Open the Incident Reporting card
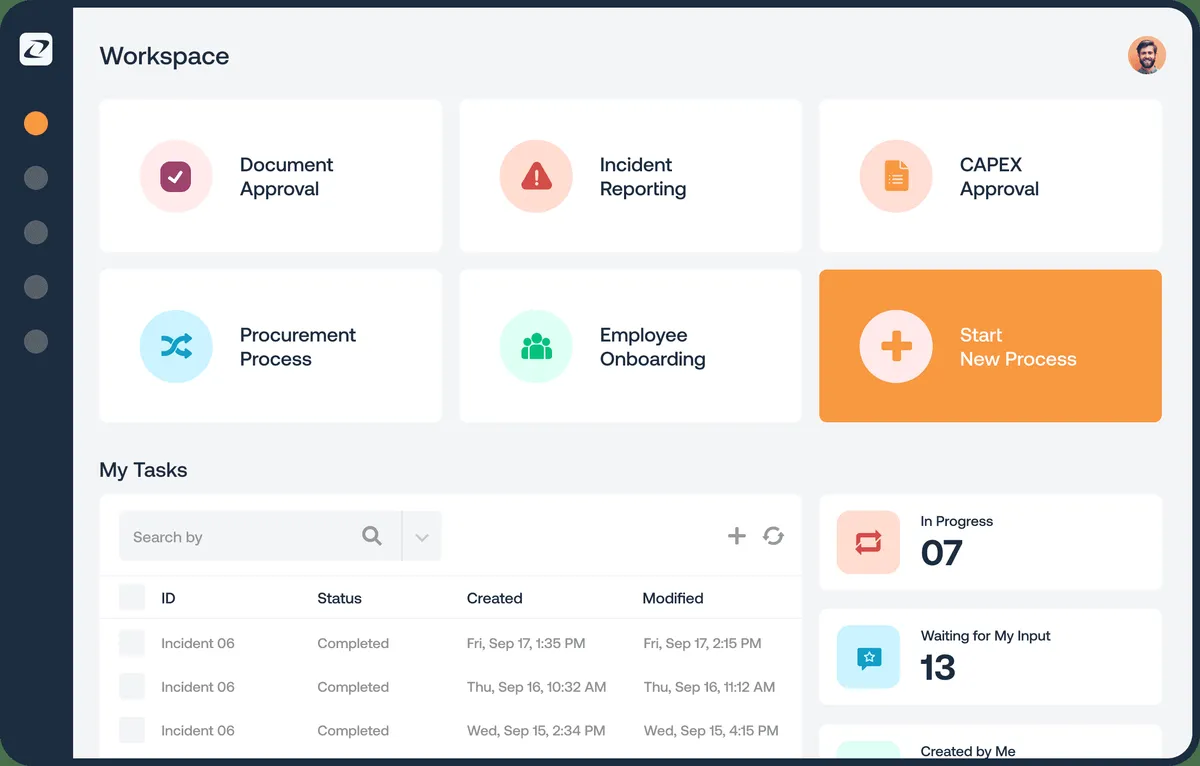Screen dimensions: 1200x766 pyautogui.click(x=631, y=176)
